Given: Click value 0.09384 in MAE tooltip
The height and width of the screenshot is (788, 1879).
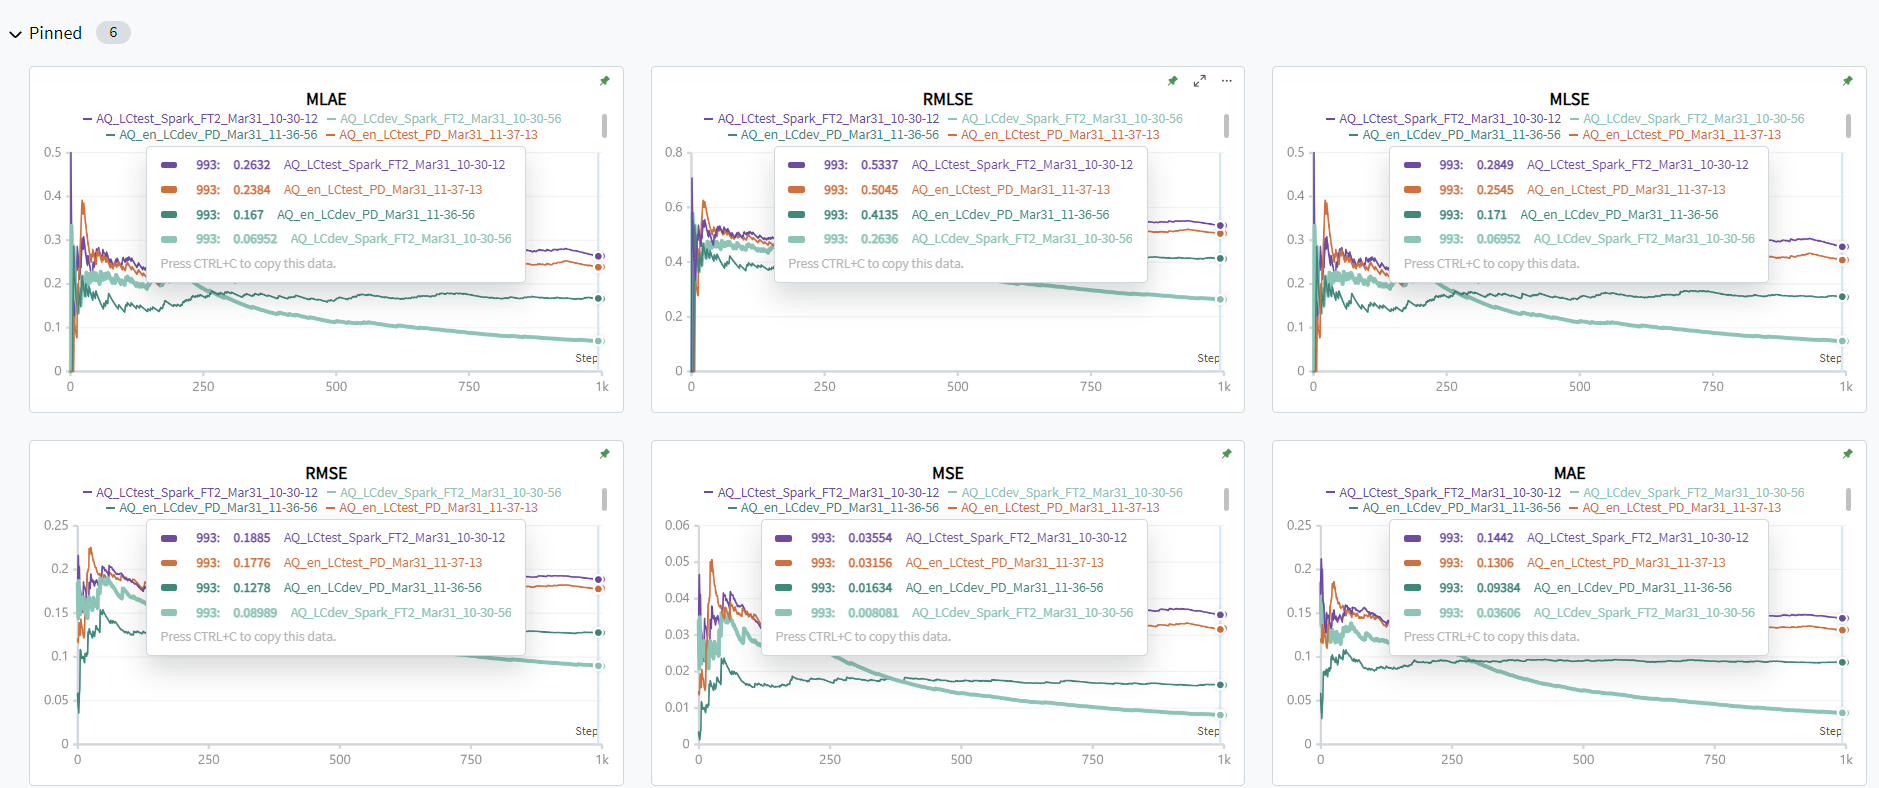Looking at the screenshot, I should [1498, 588].
